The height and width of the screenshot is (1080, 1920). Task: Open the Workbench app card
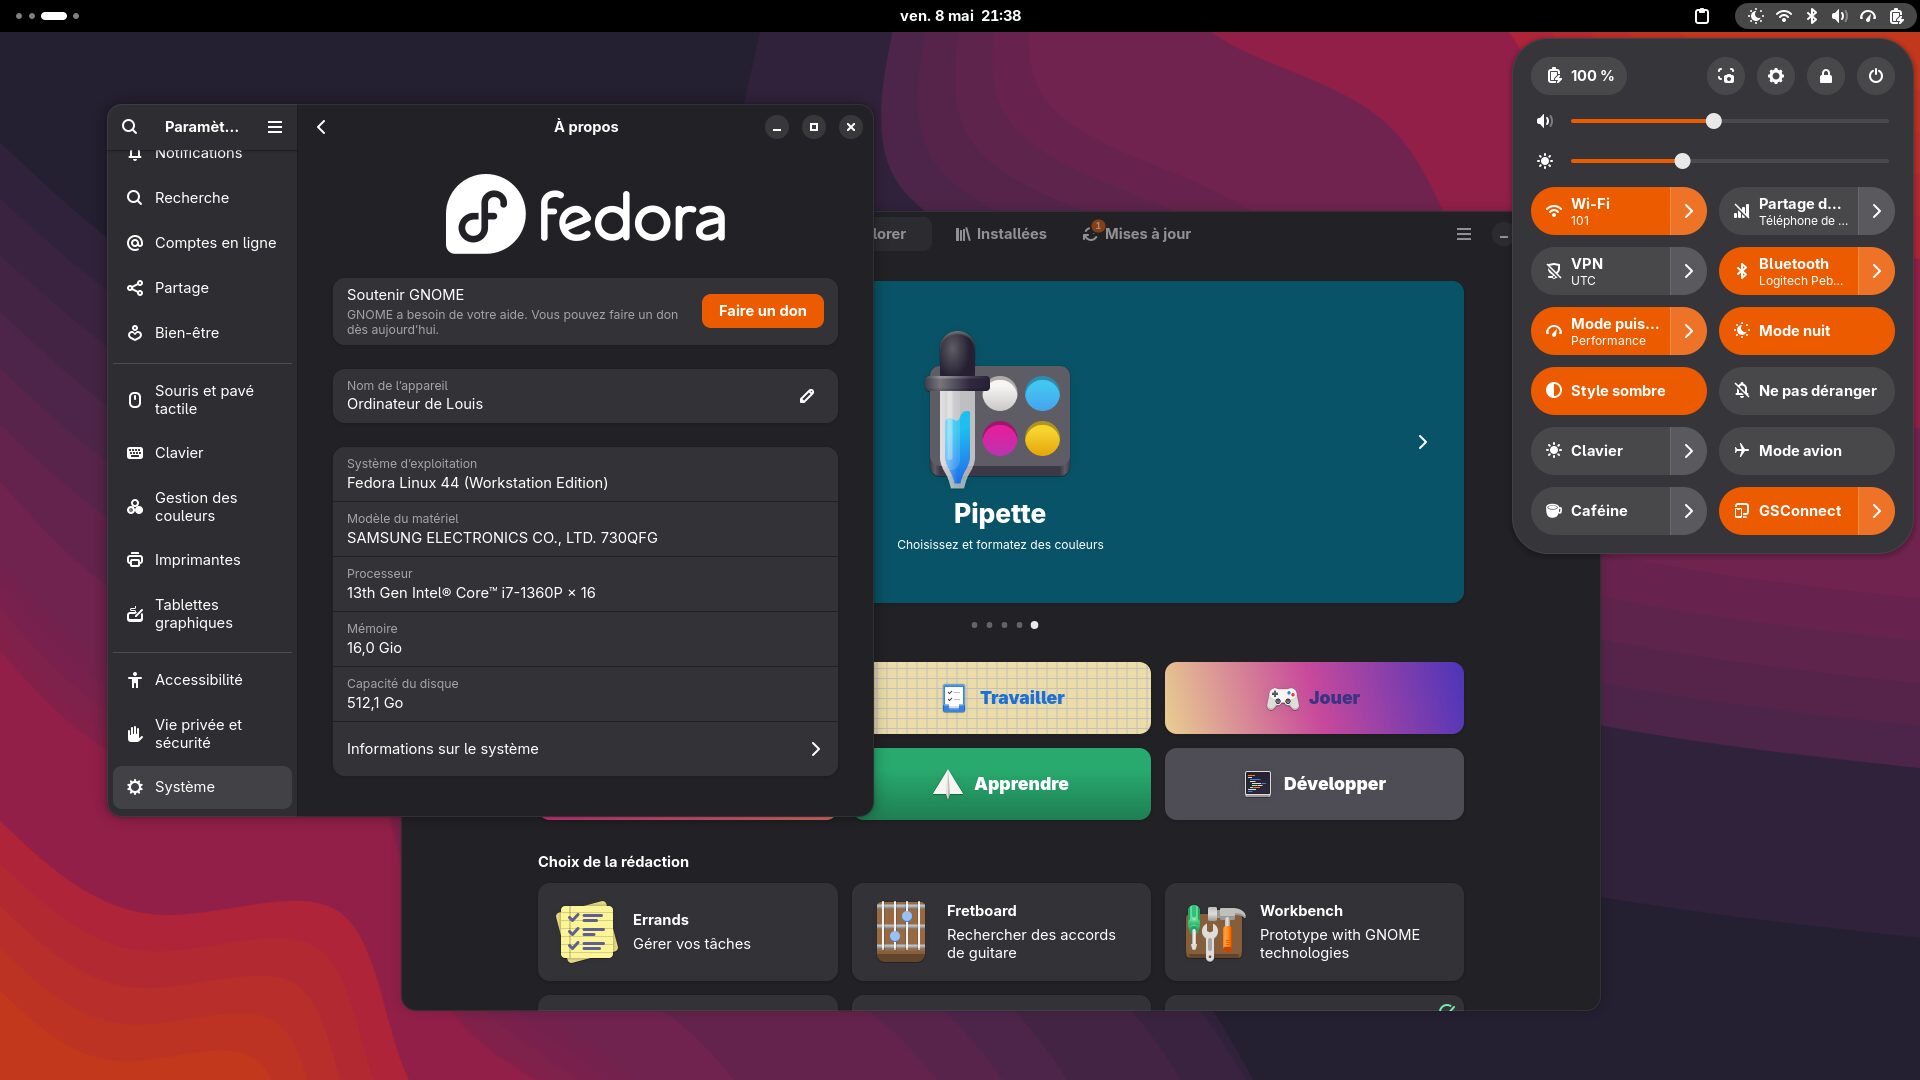[1314, 932]
